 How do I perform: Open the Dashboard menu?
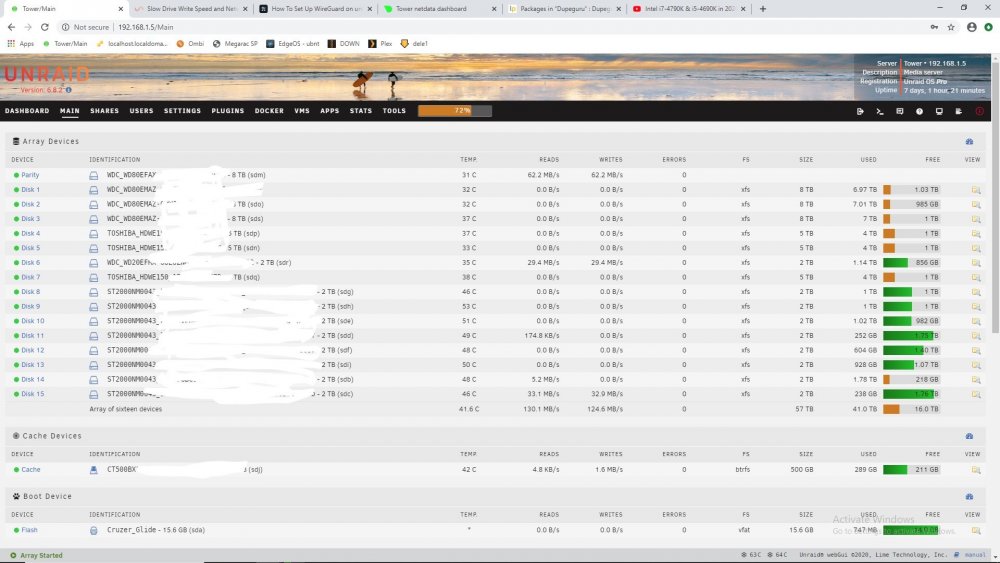click(27, 111)
